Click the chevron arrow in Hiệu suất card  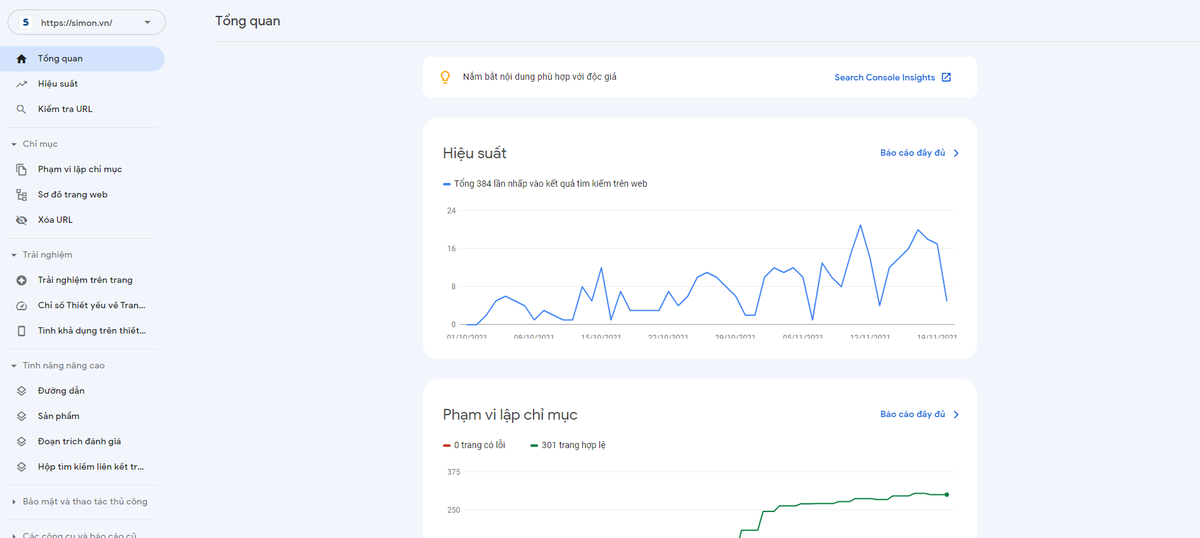point(956,153)
